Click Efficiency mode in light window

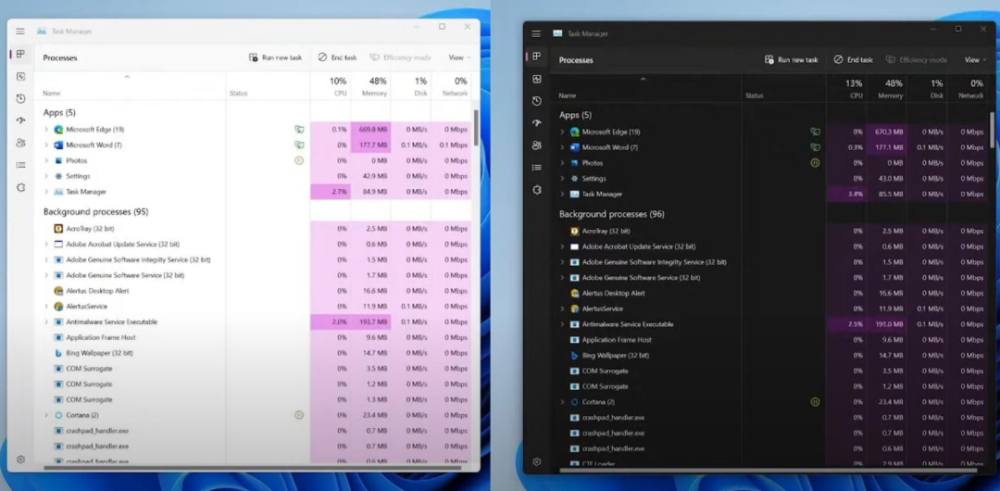401,57
